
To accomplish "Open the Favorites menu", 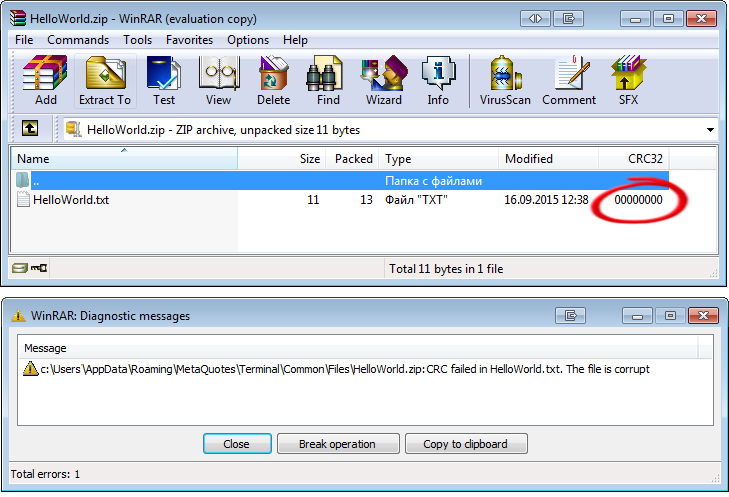I will coord(189,40).
